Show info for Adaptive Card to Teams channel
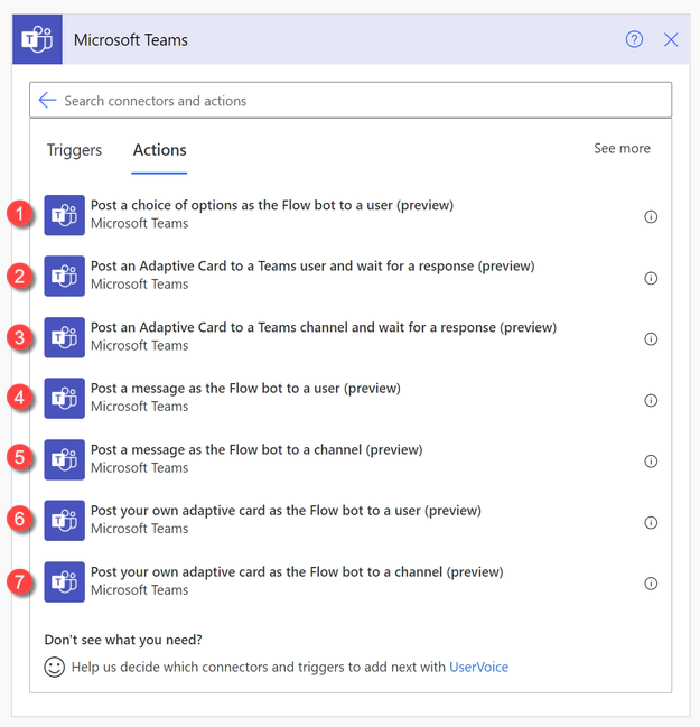700x727 pixels. (651, 339)
